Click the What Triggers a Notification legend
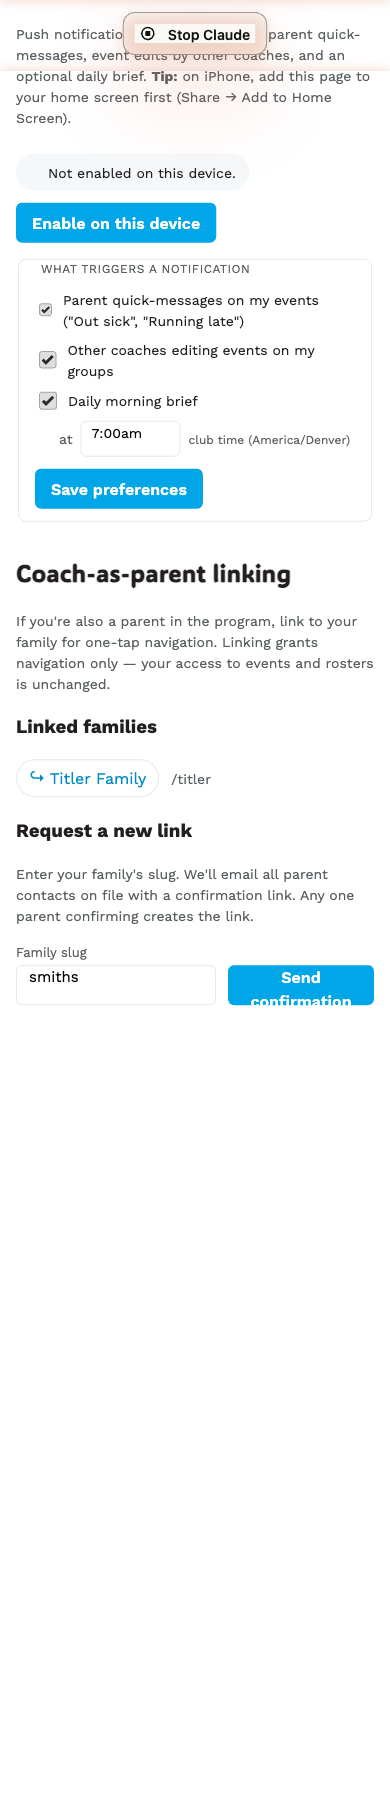This screenshot has width=390, height=1810. (x=146, y=269)
